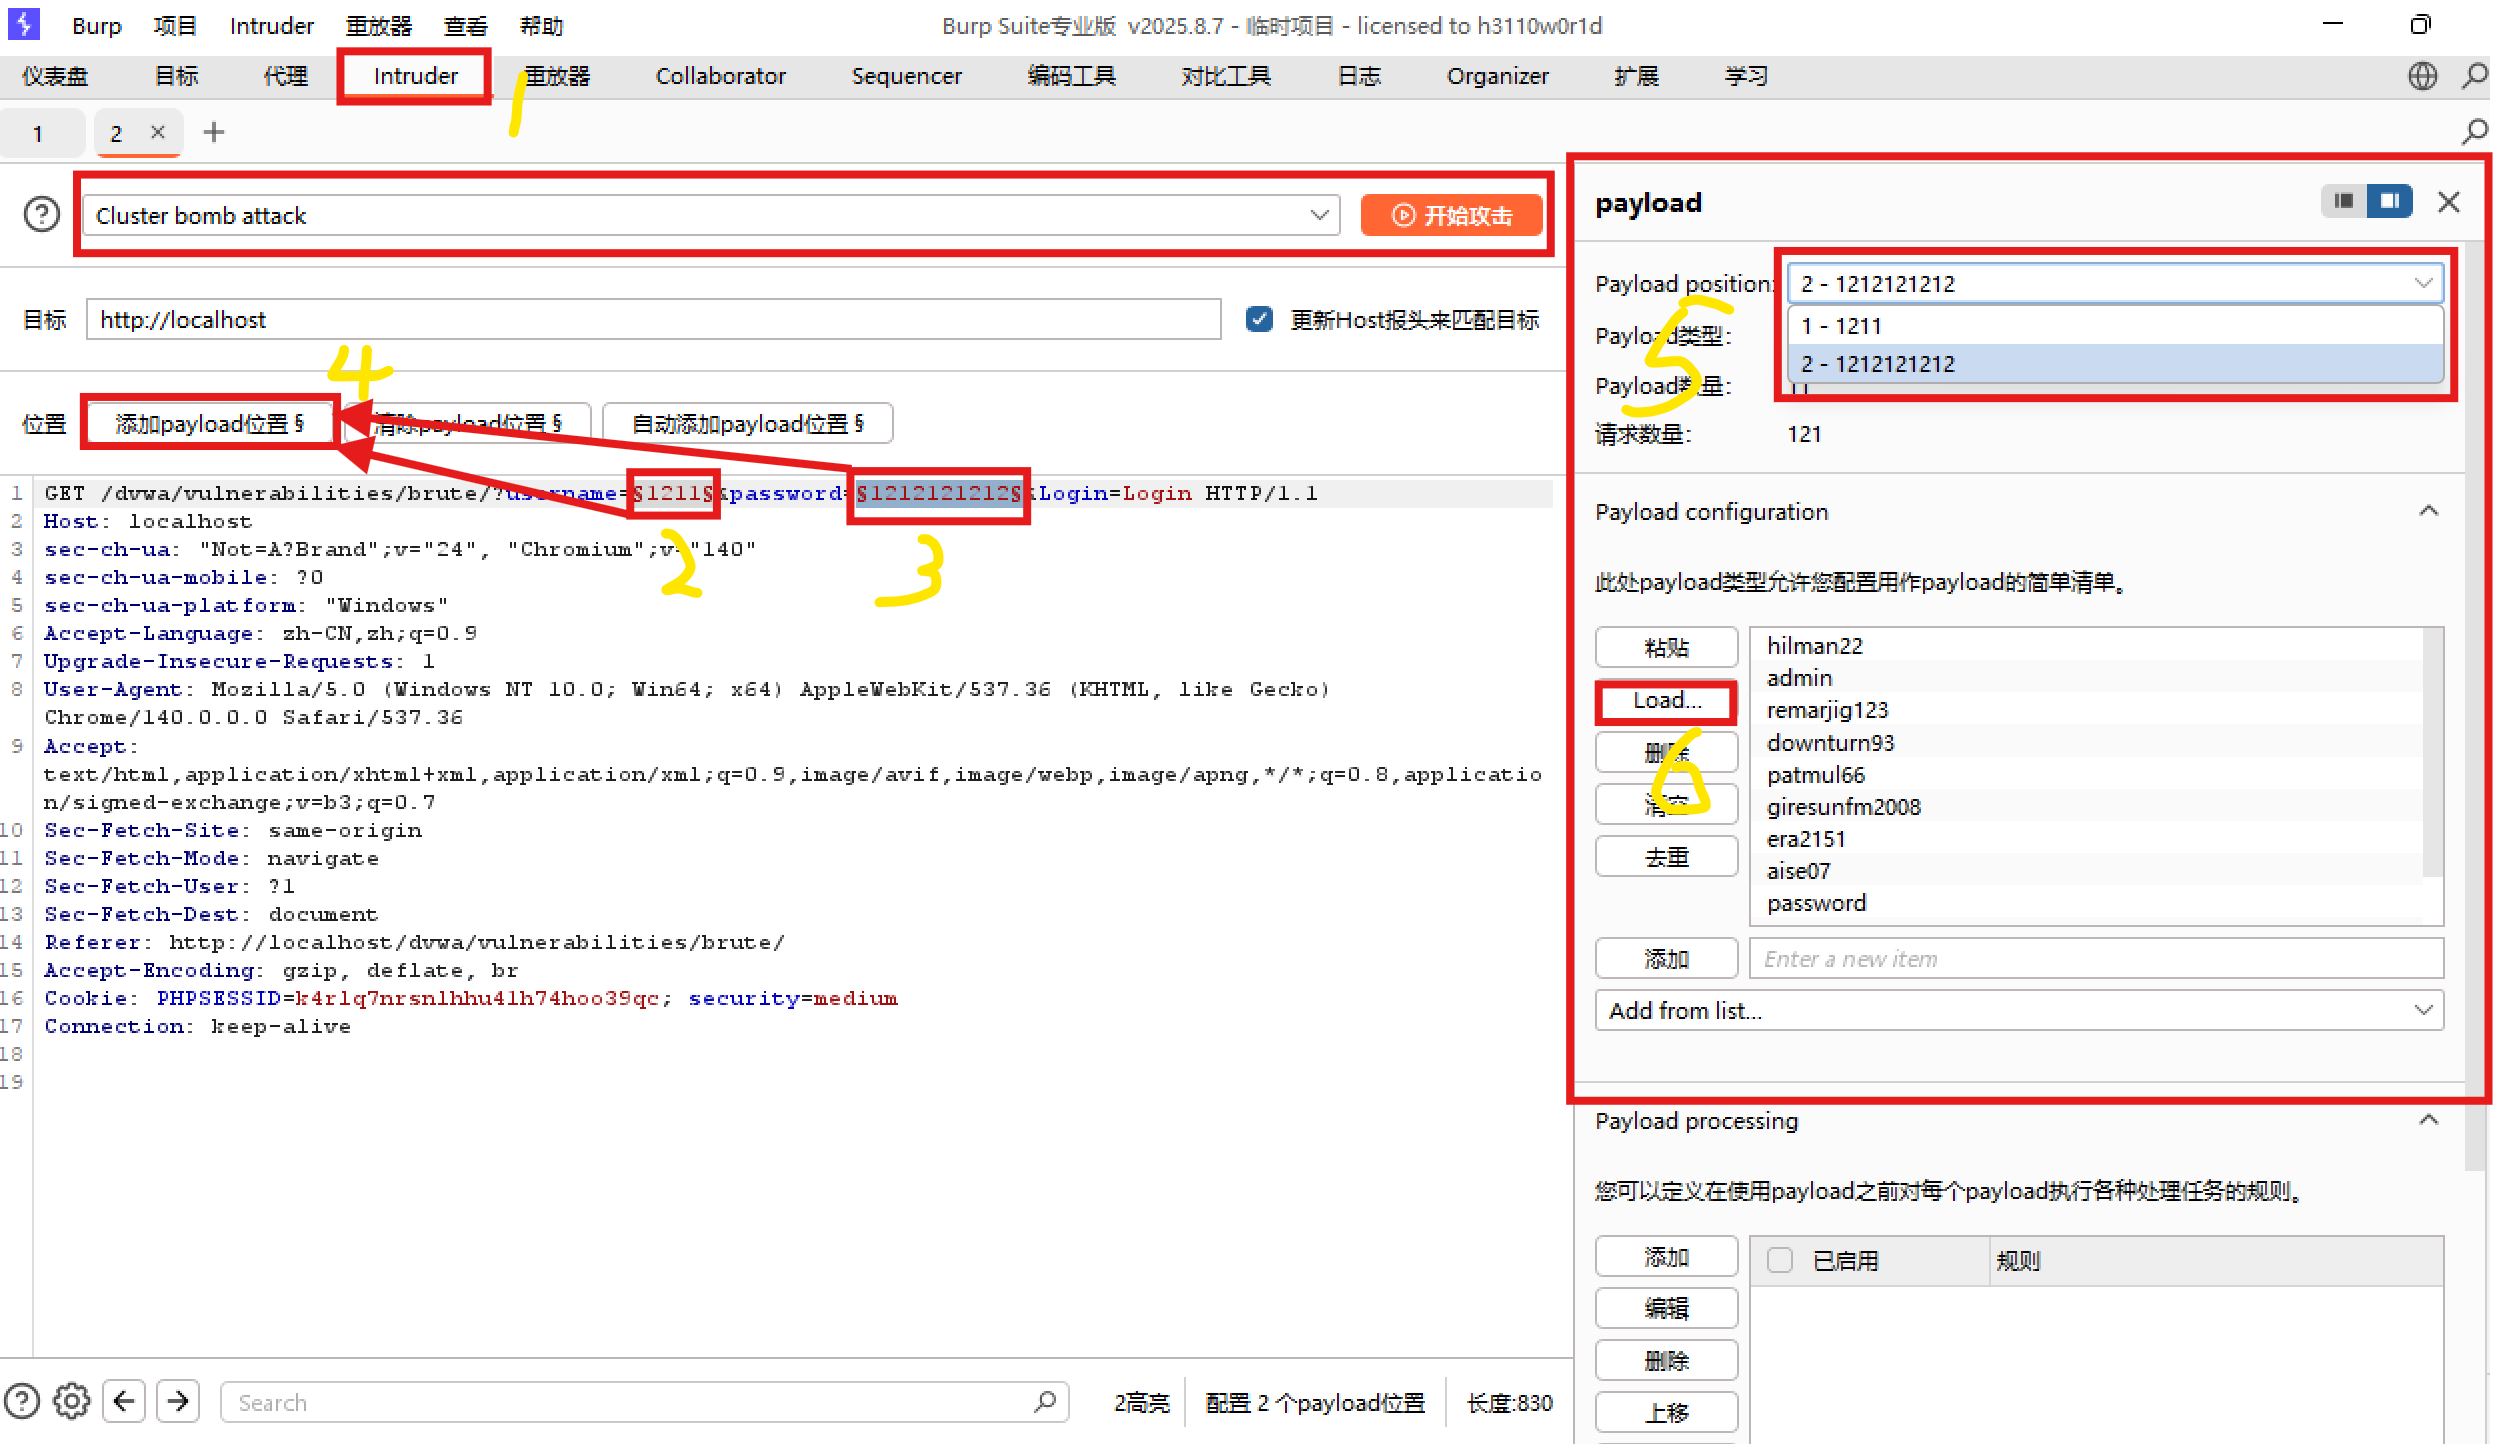Close the payload side panel
Image resolution: width=2493 pixels, height=1444 pixels.
click(2448, 203)
